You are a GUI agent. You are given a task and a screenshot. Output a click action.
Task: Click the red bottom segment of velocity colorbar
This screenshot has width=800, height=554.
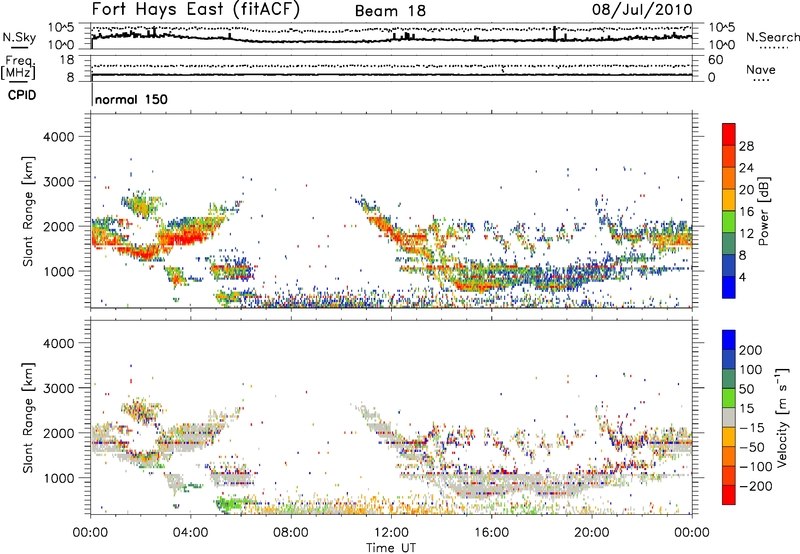tap(729, 495)
